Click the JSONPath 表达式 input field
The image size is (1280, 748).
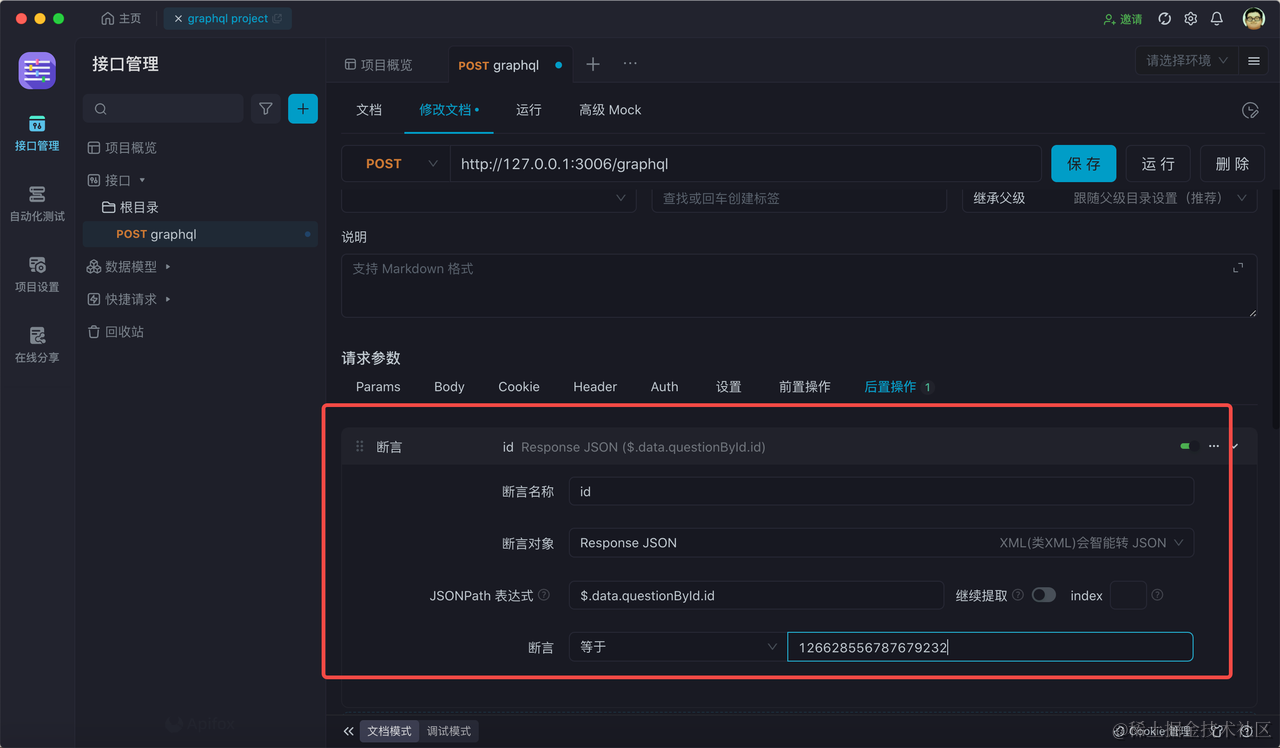click(756, 594)
